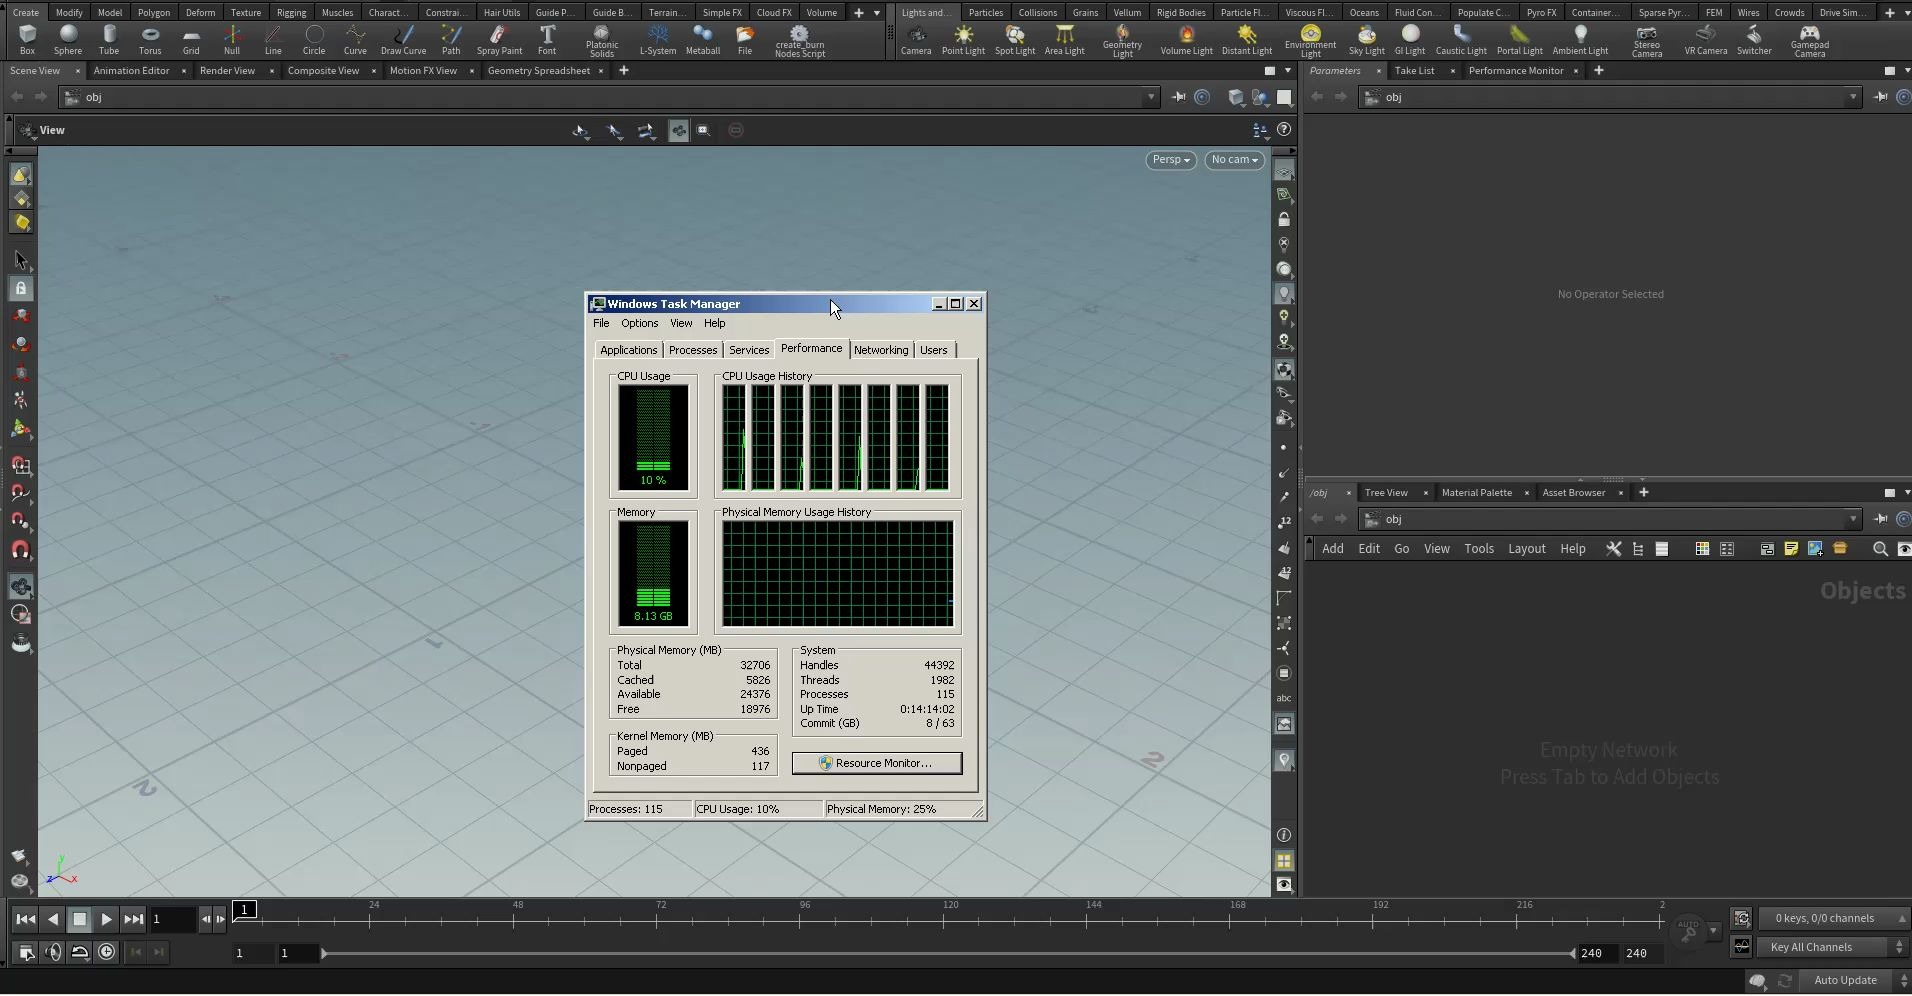Open the Persp viewport dropdown
The image size is (1912, 996).
(1170, 160)
